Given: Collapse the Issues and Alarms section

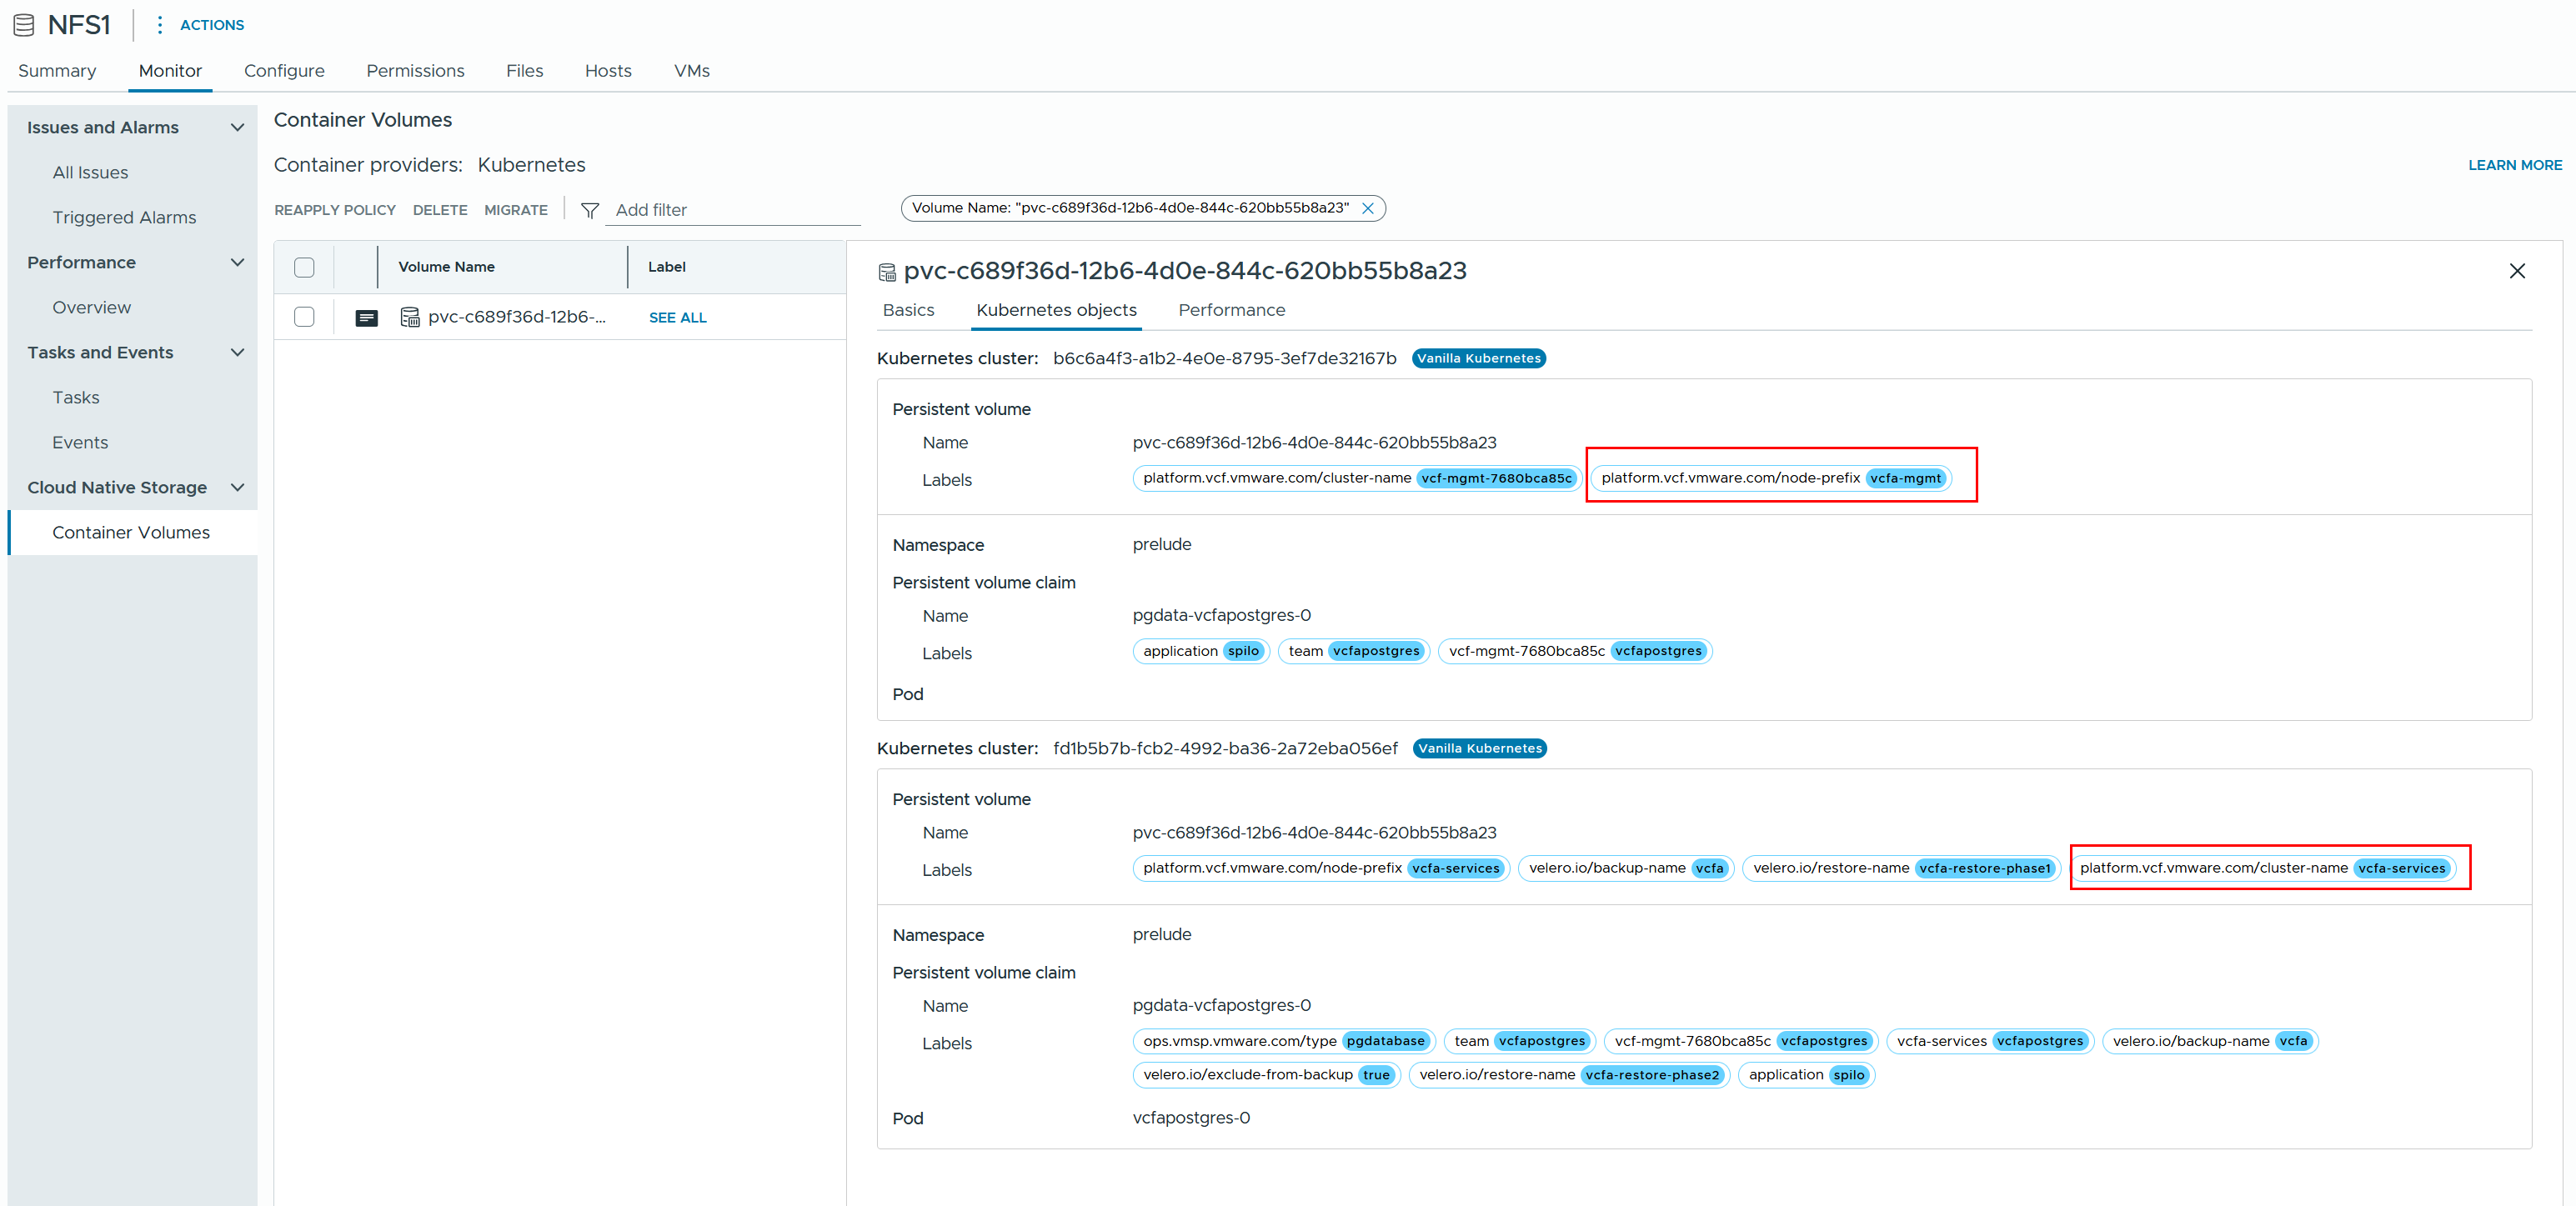Looking at the screenshot, I should [x=237, y=127].
